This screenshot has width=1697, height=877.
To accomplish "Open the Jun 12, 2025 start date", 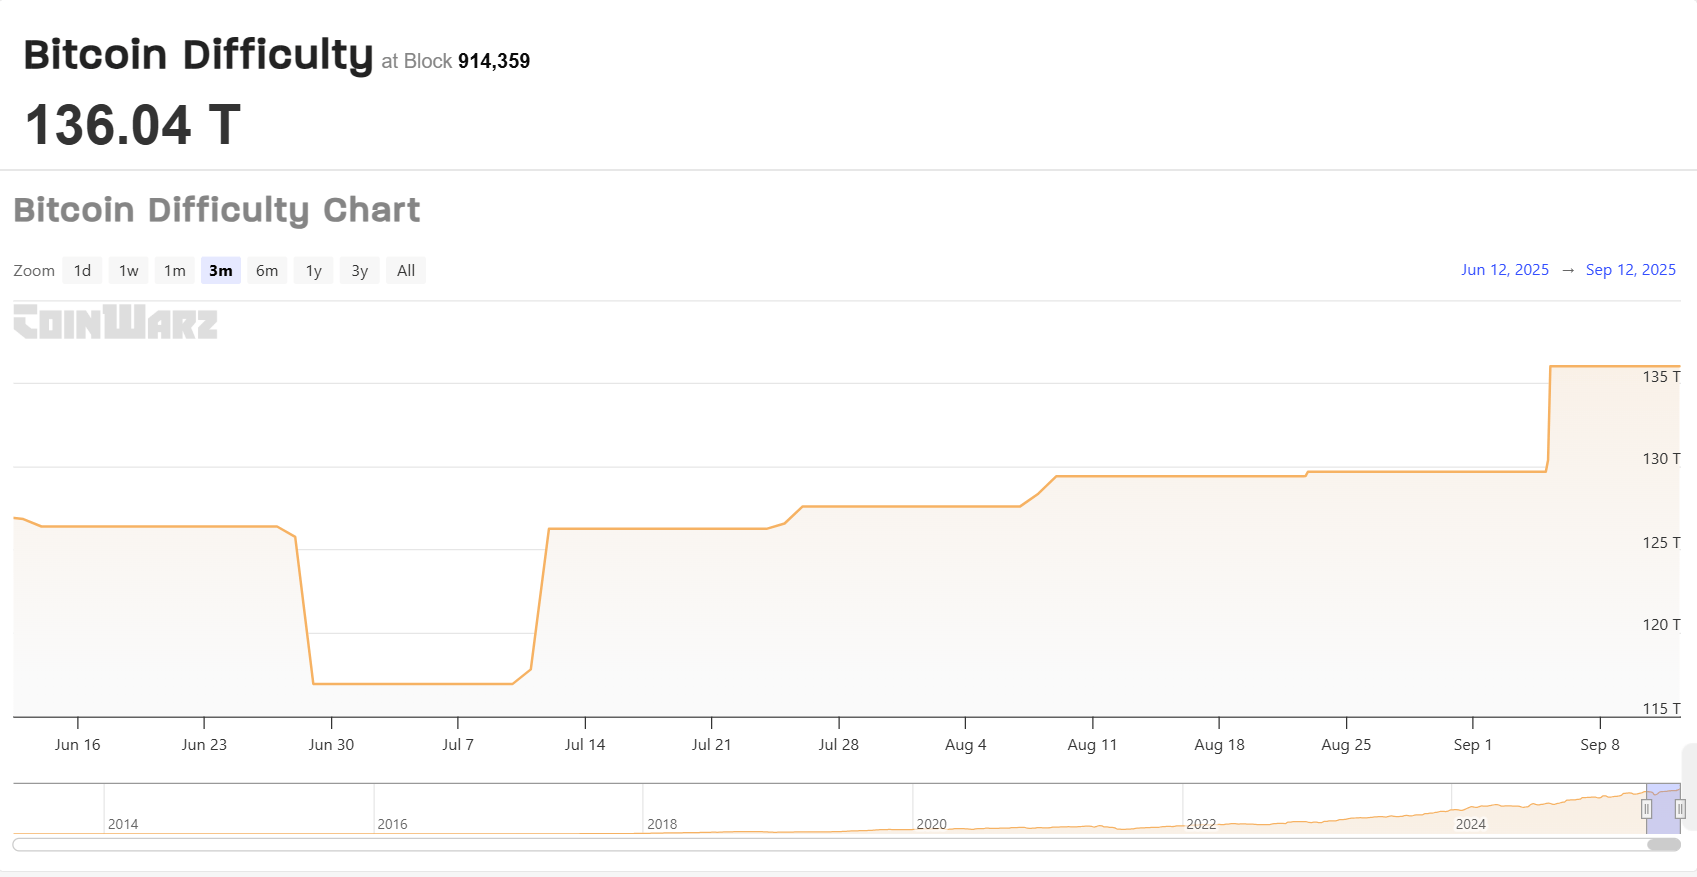I will (x=1504, y=270).
